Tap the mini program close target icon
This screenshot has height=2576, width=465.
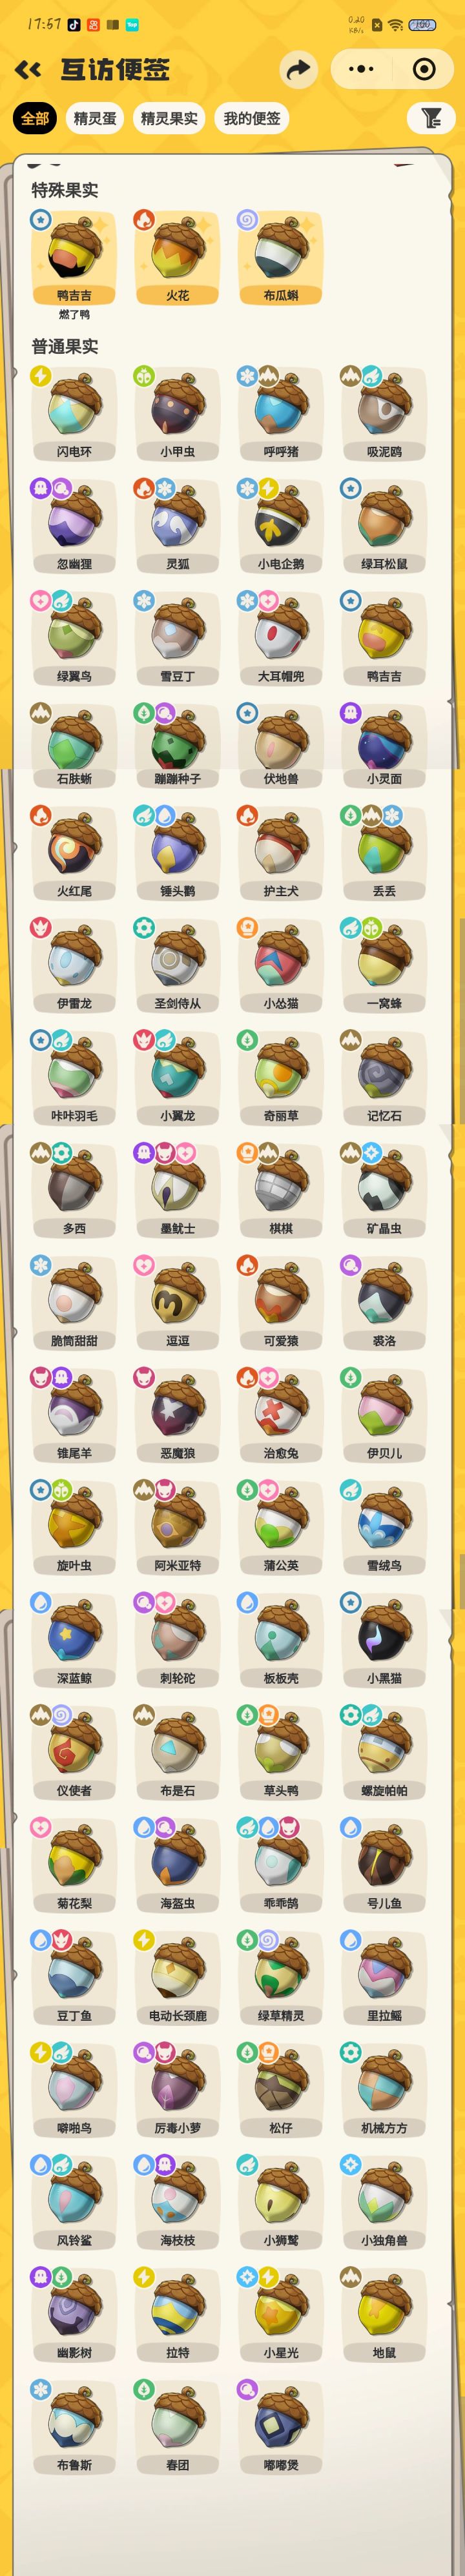424,69
